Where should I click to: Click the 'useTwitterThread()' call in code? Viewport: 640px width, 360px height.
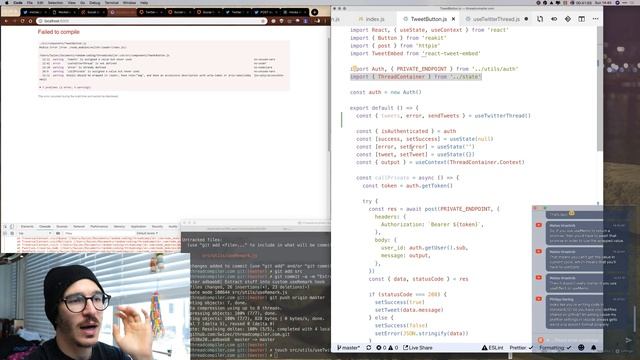point(502,116)
